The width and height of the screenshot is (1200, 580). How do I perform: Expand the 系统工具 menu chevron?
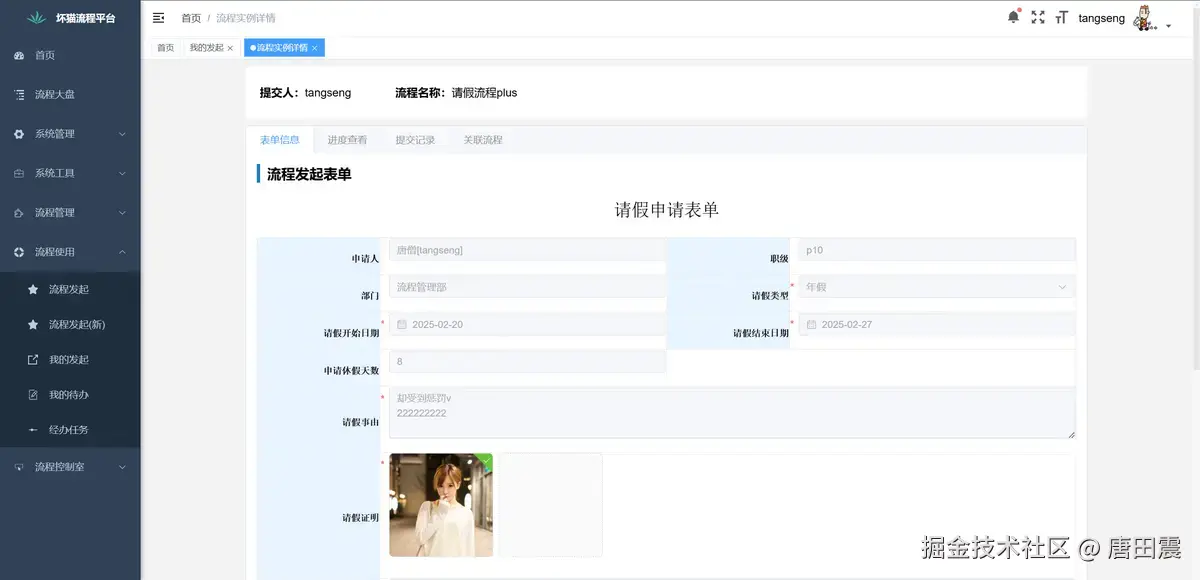click(122, 173)
